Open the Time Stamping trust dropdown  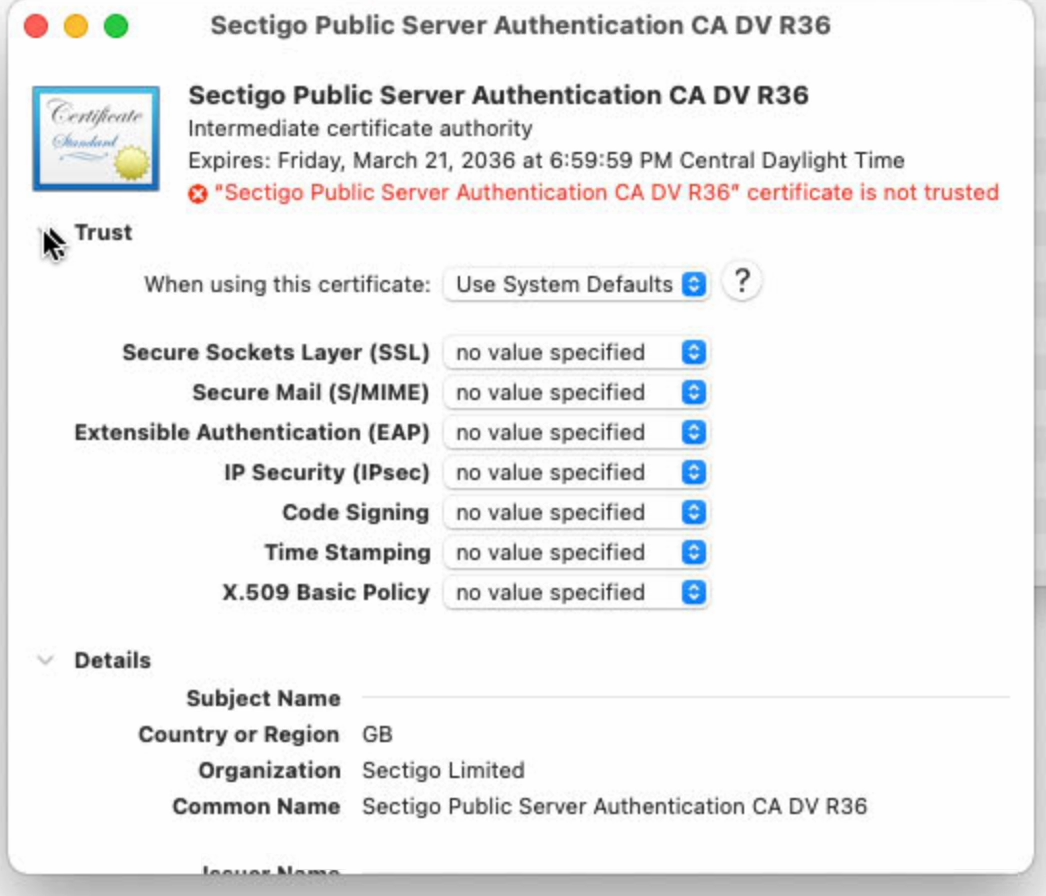[576, 553]
